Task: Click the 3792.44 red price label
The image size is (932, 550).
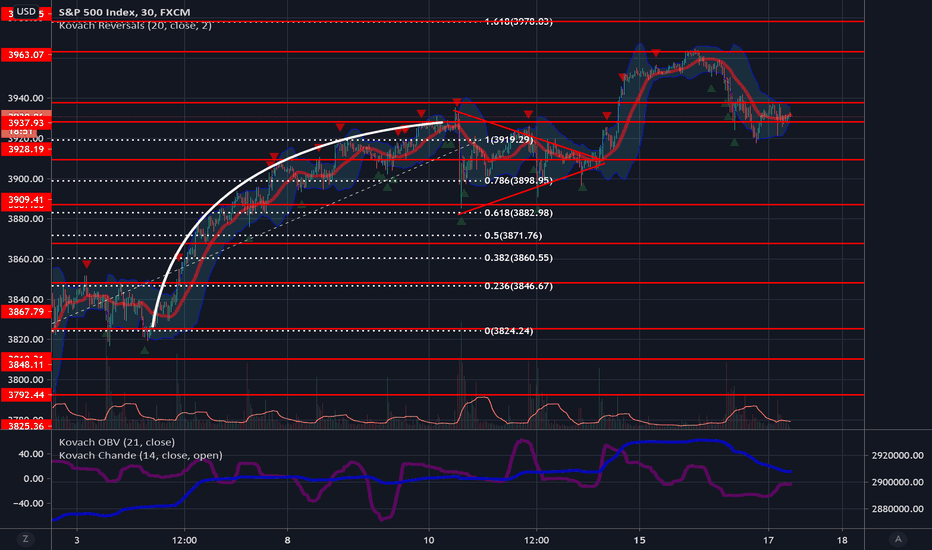Action: click(26, 395)
